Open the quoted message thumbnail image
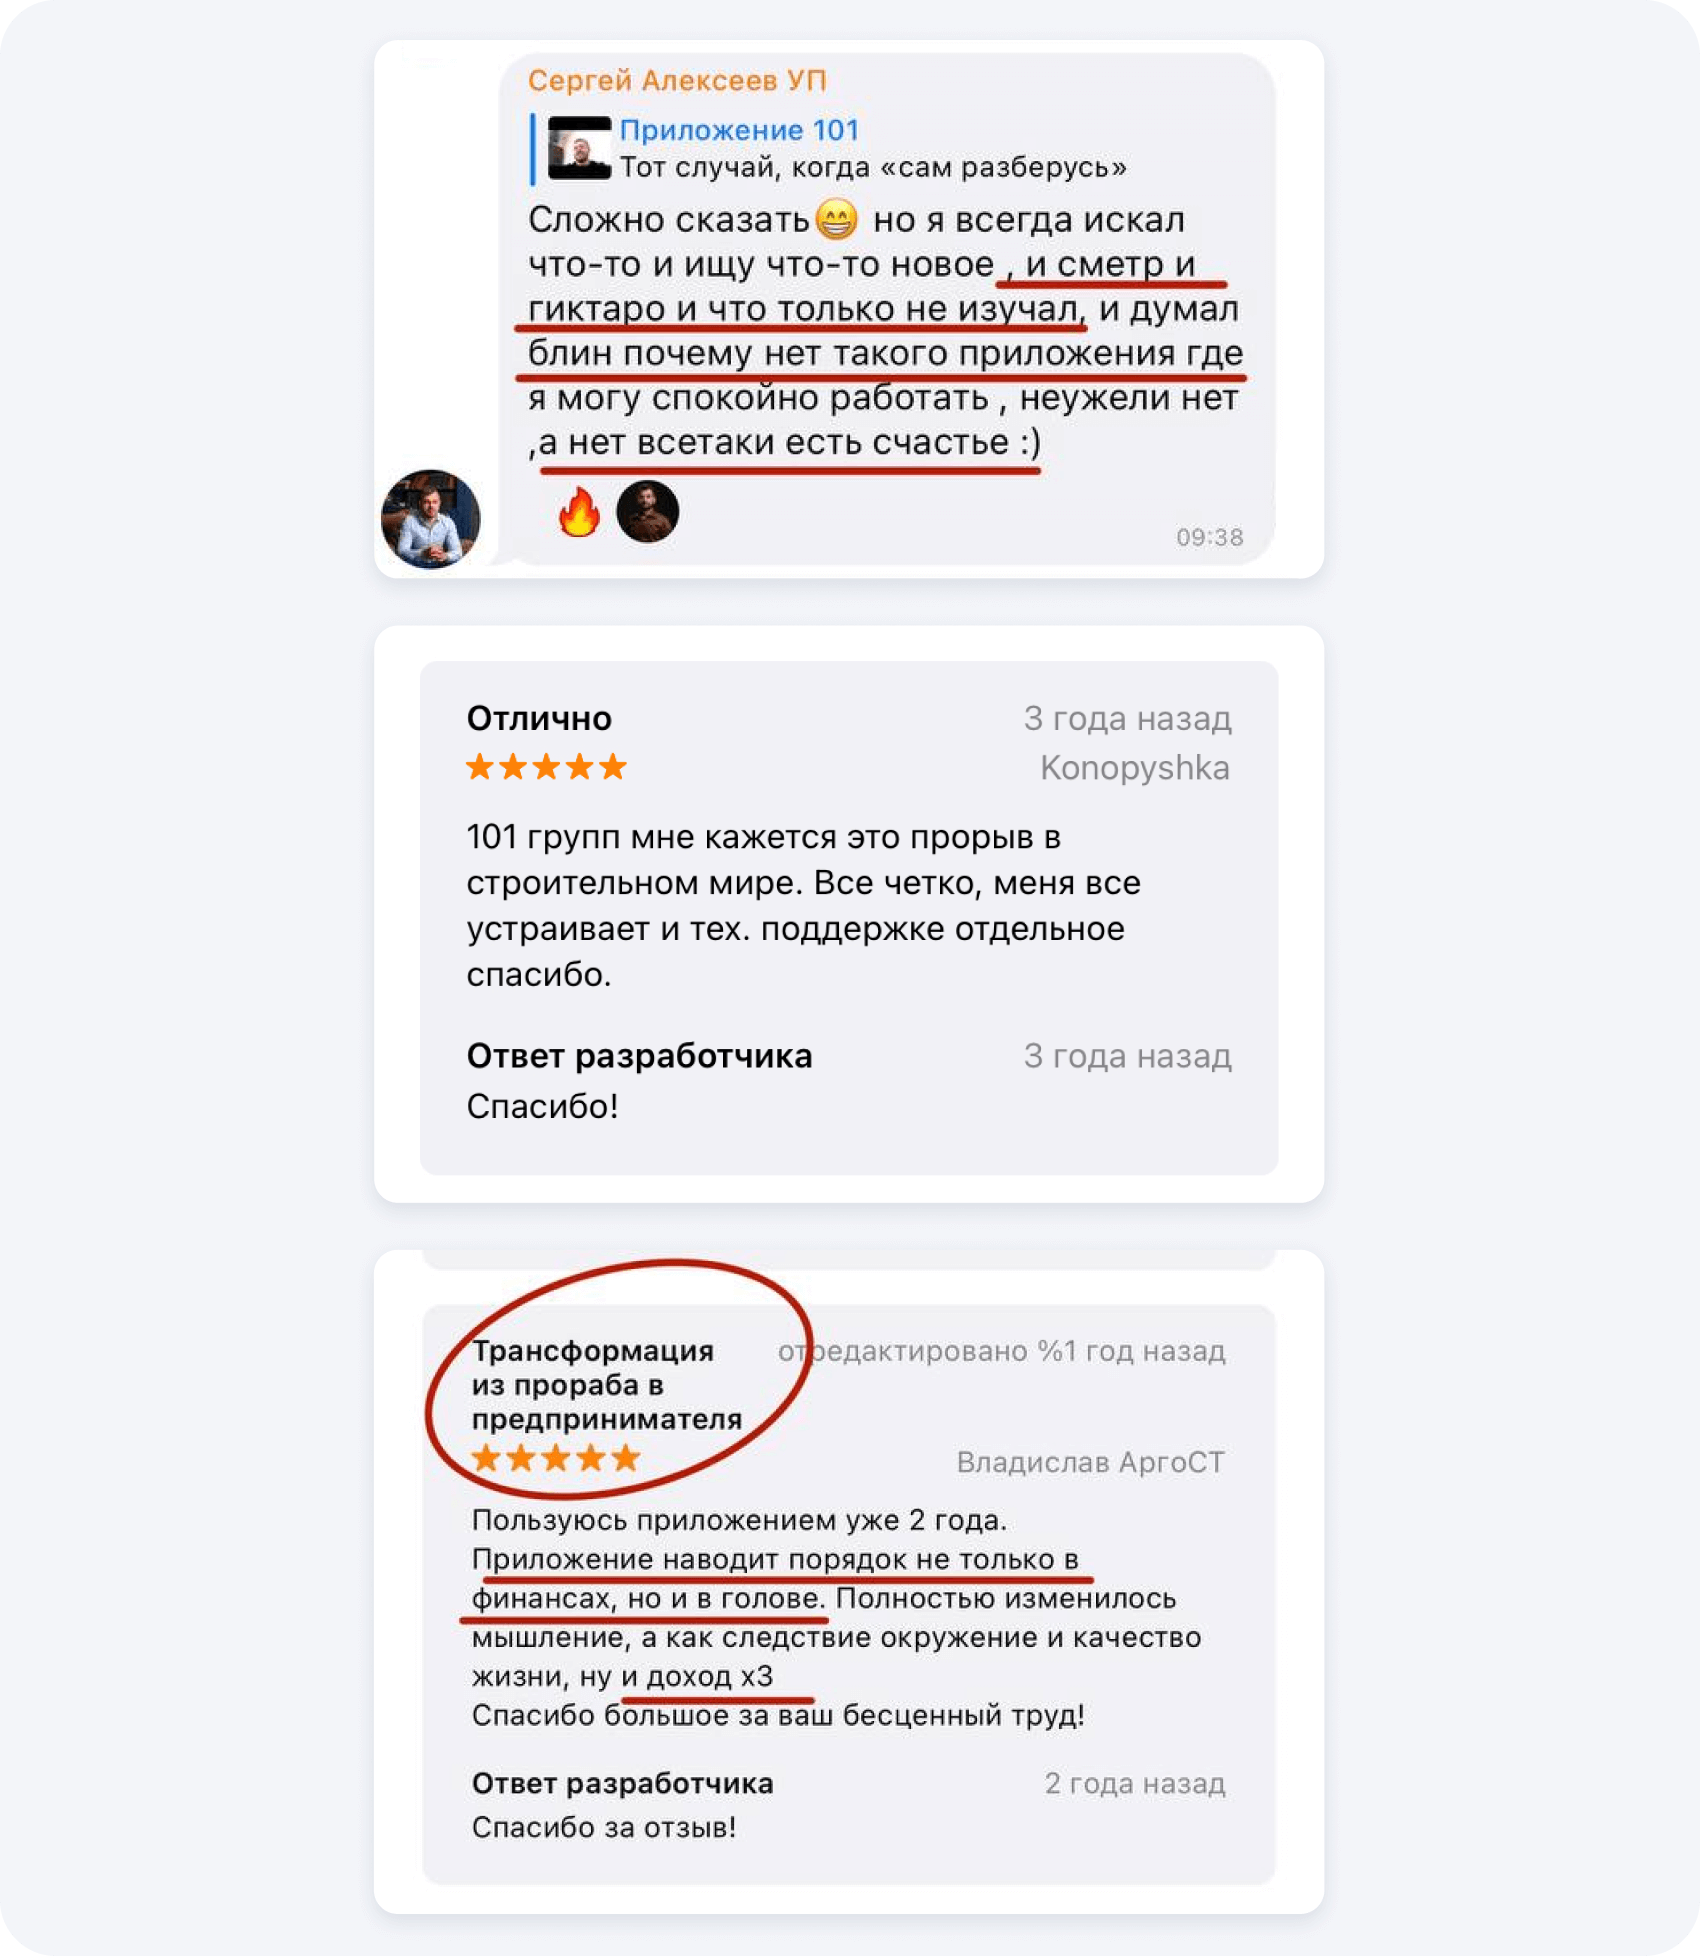This screenshot has width=1700, height=1956. coord(579,148)
